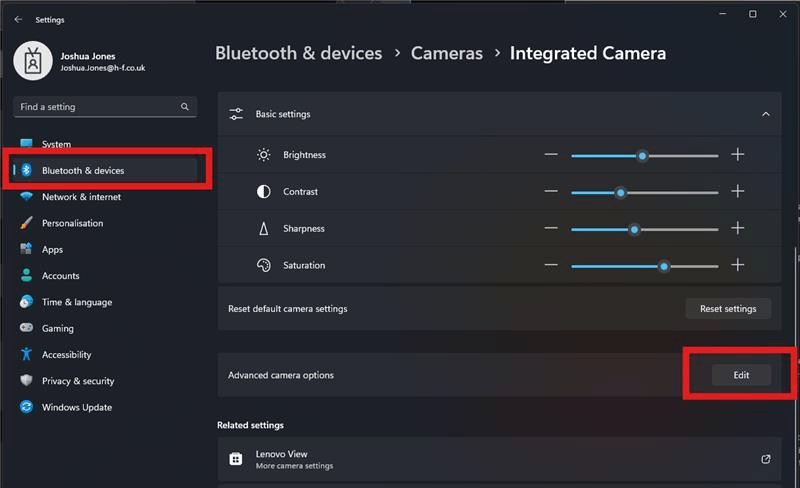Click the Accounts person icon
The height and width of the screenshot is (488, 800).
coord(26,275)
